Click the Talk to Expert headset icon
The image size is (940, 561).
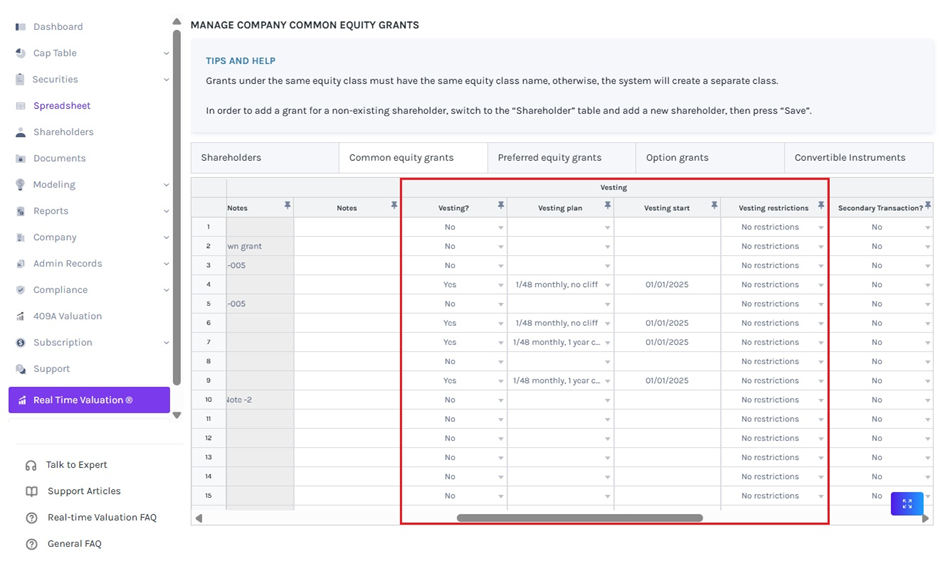point(31,465)
